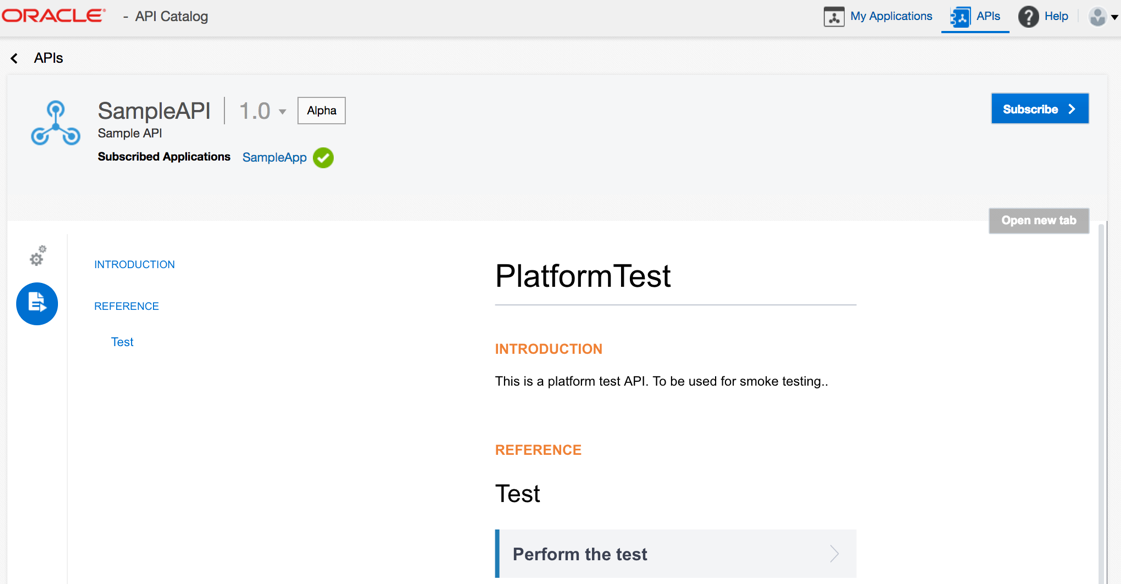Open the user avatar menu
1121x584 pixels.
(1102, 16)
